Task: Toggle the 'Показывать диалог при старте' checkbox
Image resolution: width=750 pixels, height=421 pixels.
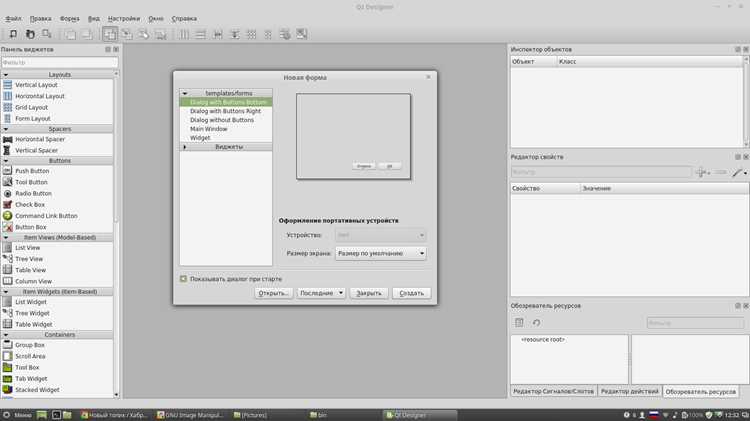Action: tap(183, 278)
